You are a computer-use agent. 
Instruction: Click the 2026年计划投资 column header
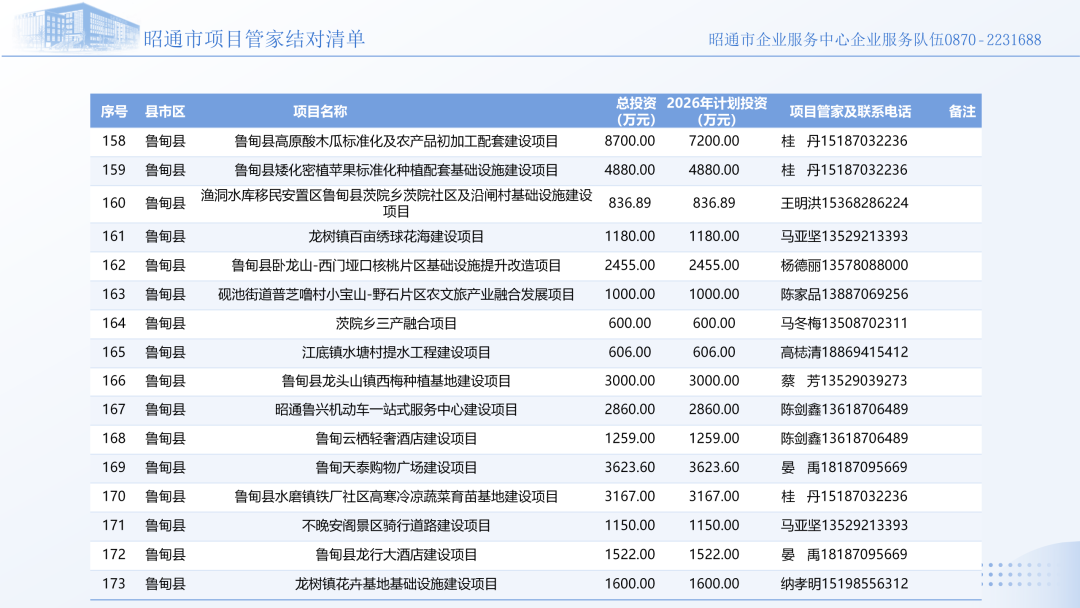point(716,112)
